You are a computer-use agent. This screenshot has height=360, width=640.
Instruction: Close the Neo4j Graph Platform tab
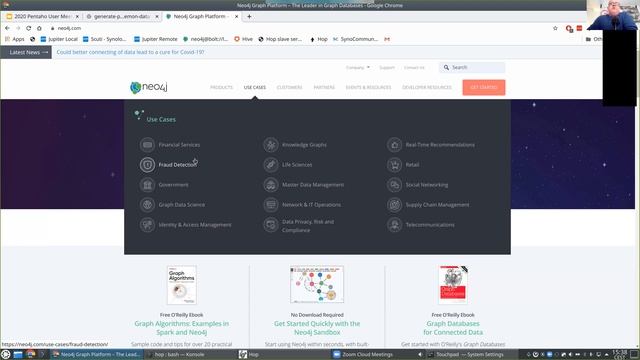coord(236,16)
